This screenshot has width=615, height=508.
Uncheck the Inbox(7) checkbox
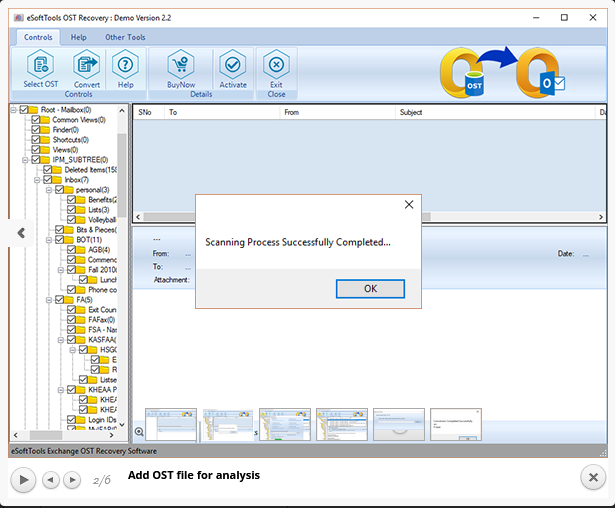47,179
